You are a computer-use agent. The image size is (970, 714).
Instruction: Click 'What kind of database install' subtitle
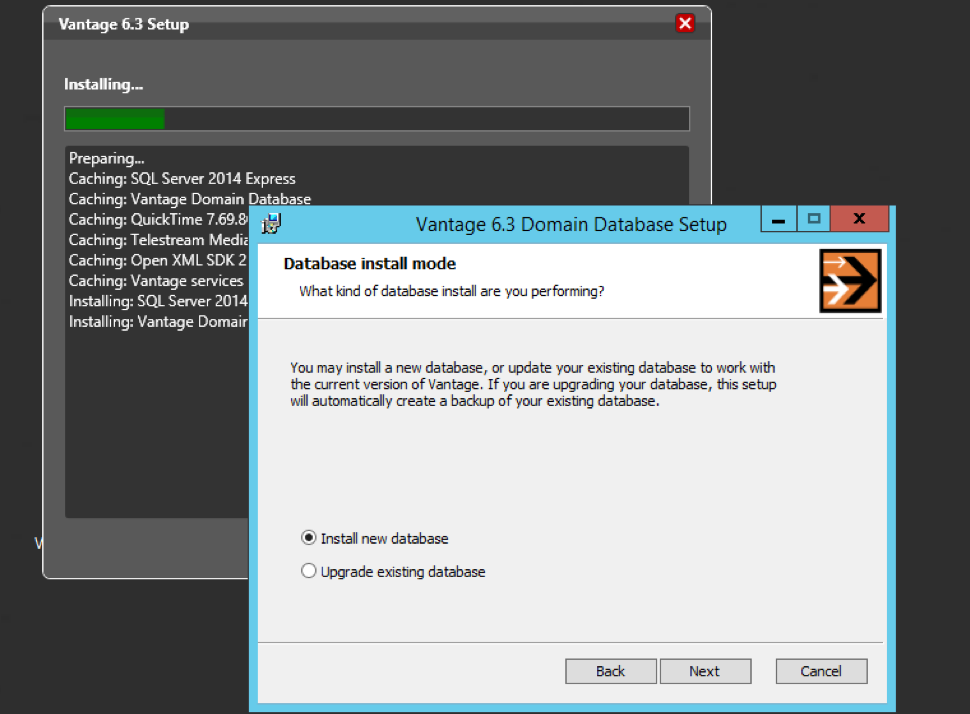point(452,291)
